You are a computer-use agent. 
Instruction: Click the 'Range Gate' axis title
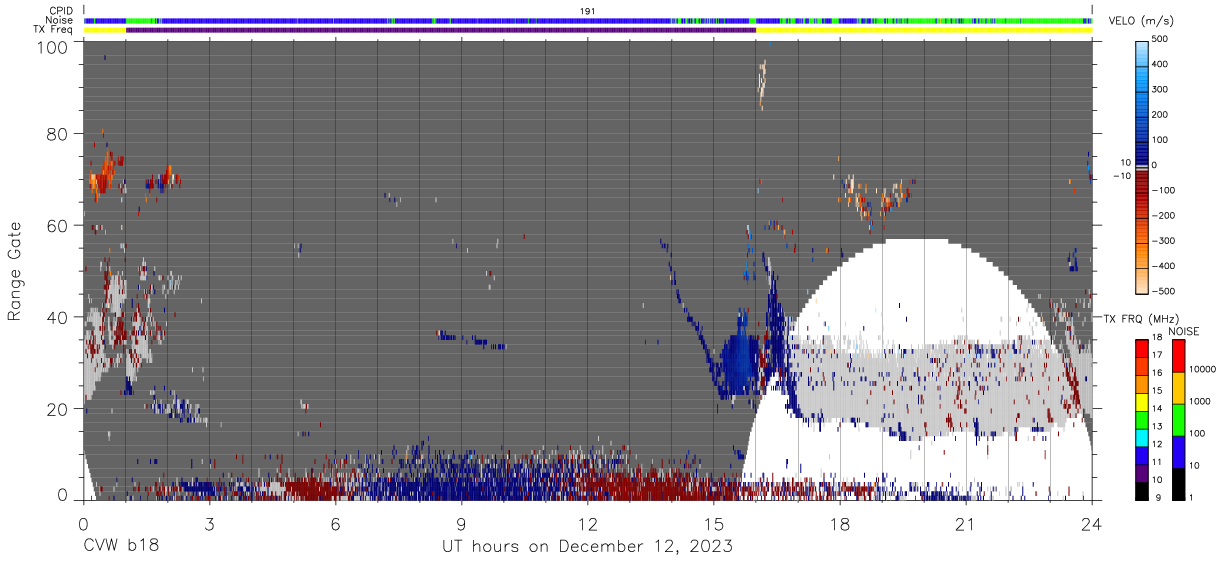pos(15,272)
